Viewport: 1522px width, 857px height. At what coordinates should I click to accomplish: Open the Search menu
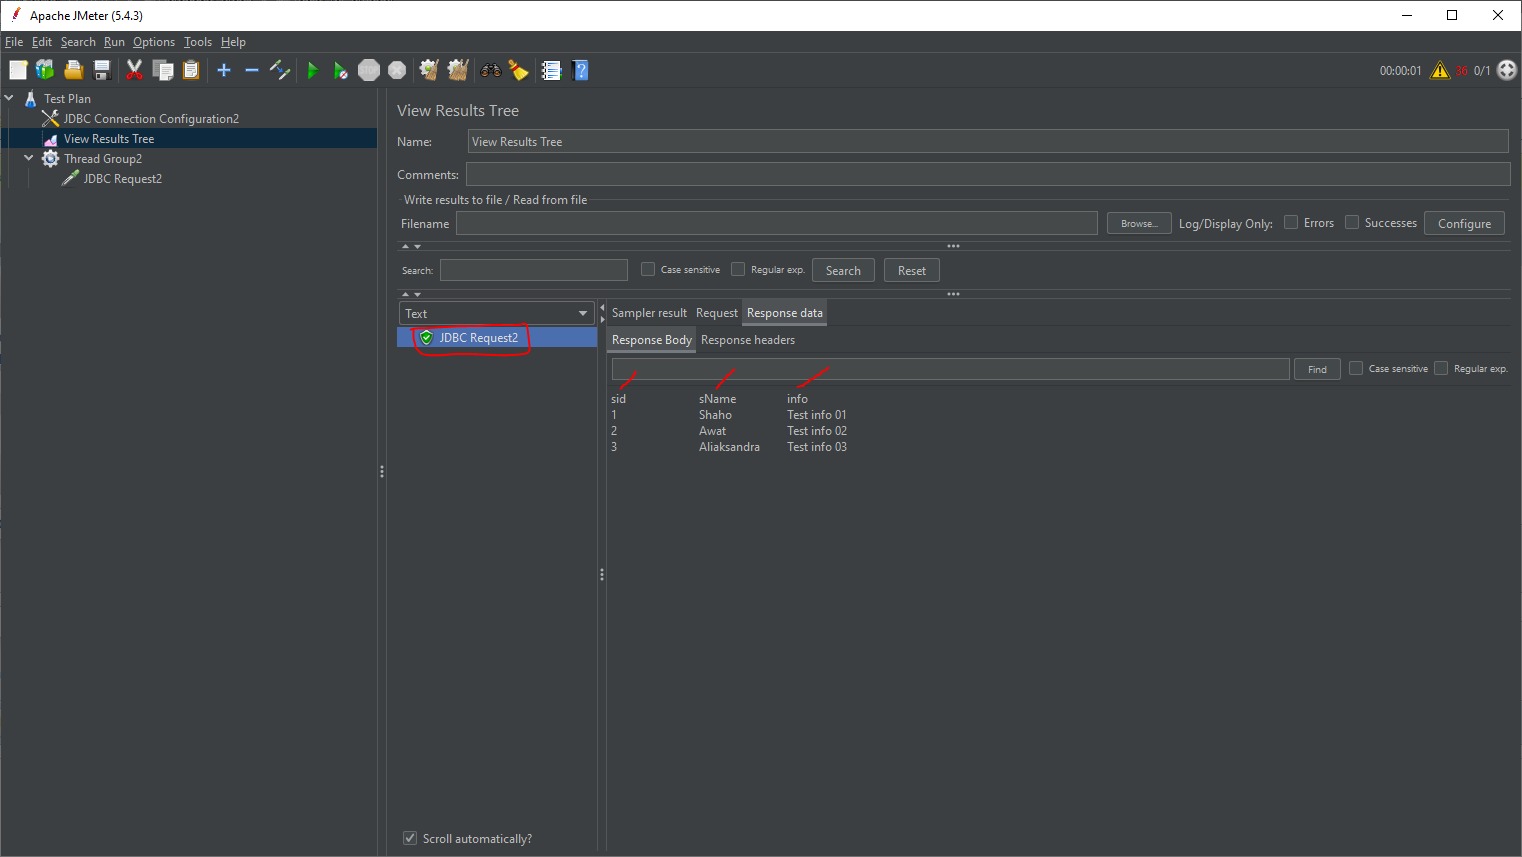(78, 42)
